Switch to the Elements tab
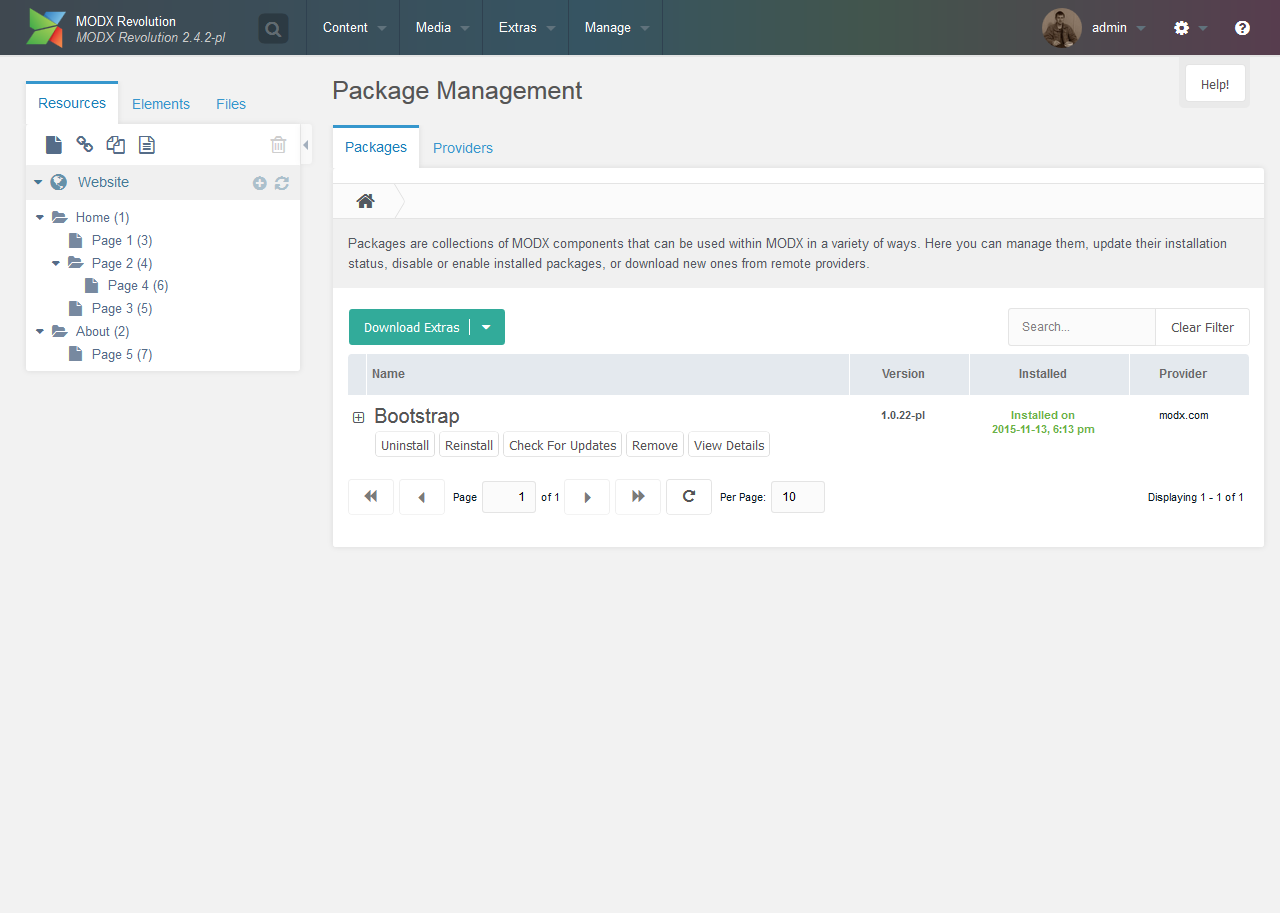 click(x=161, y=104)
